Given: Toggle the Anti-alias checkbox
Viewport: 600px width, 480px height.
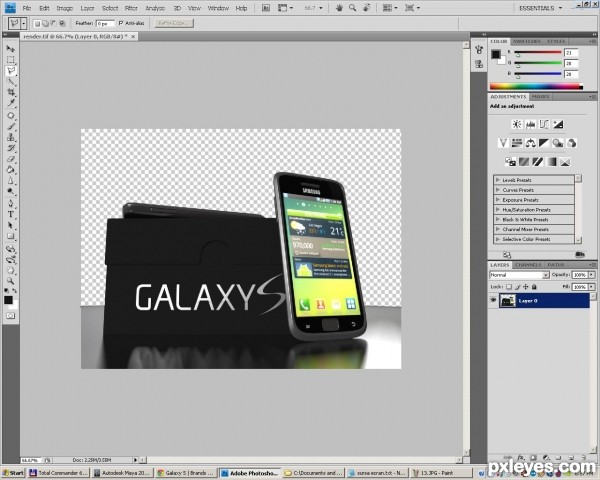Looking at the screenshot, I should coord(121,23).
